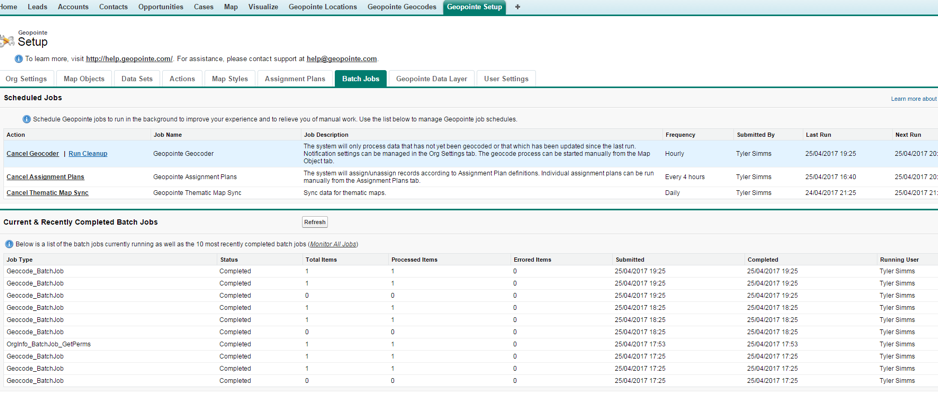Click the 'Daily' frequency cell

[x=672, y=193]
